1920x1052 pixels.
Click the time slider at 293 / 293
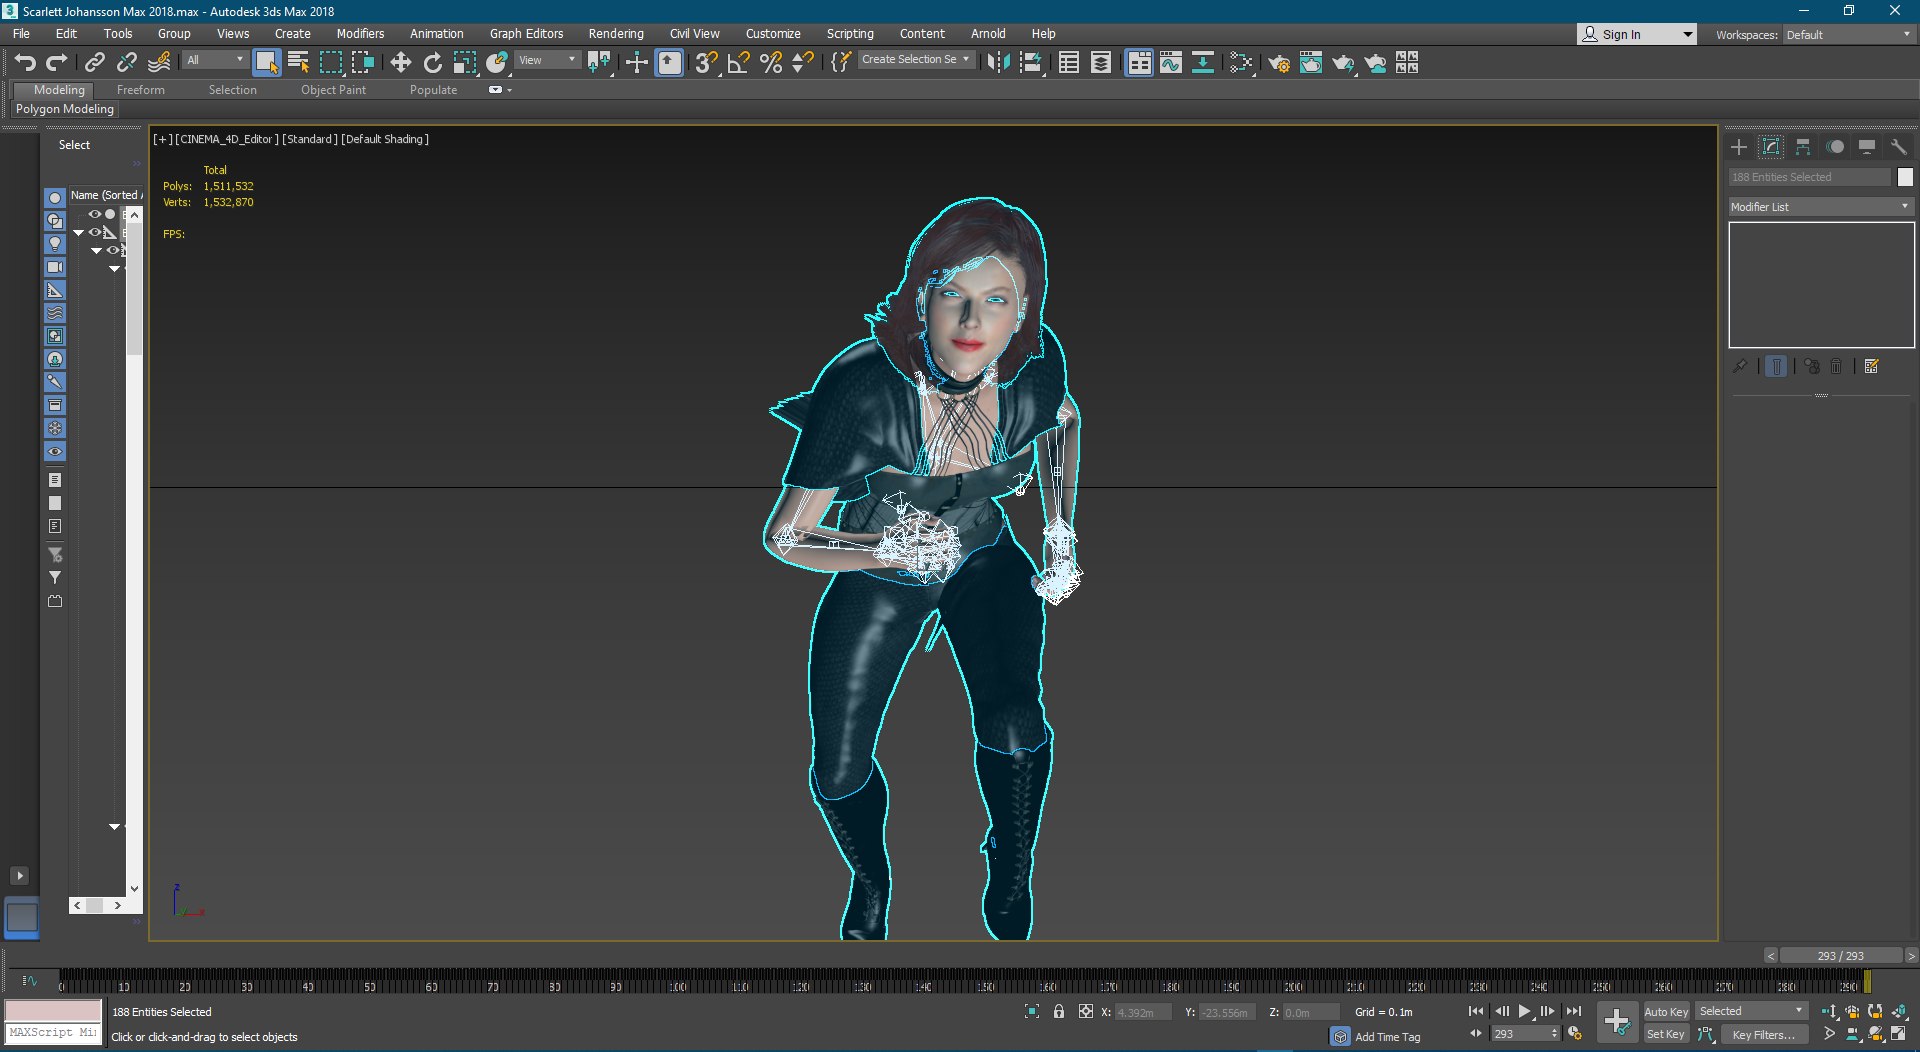coord(1840,956)
